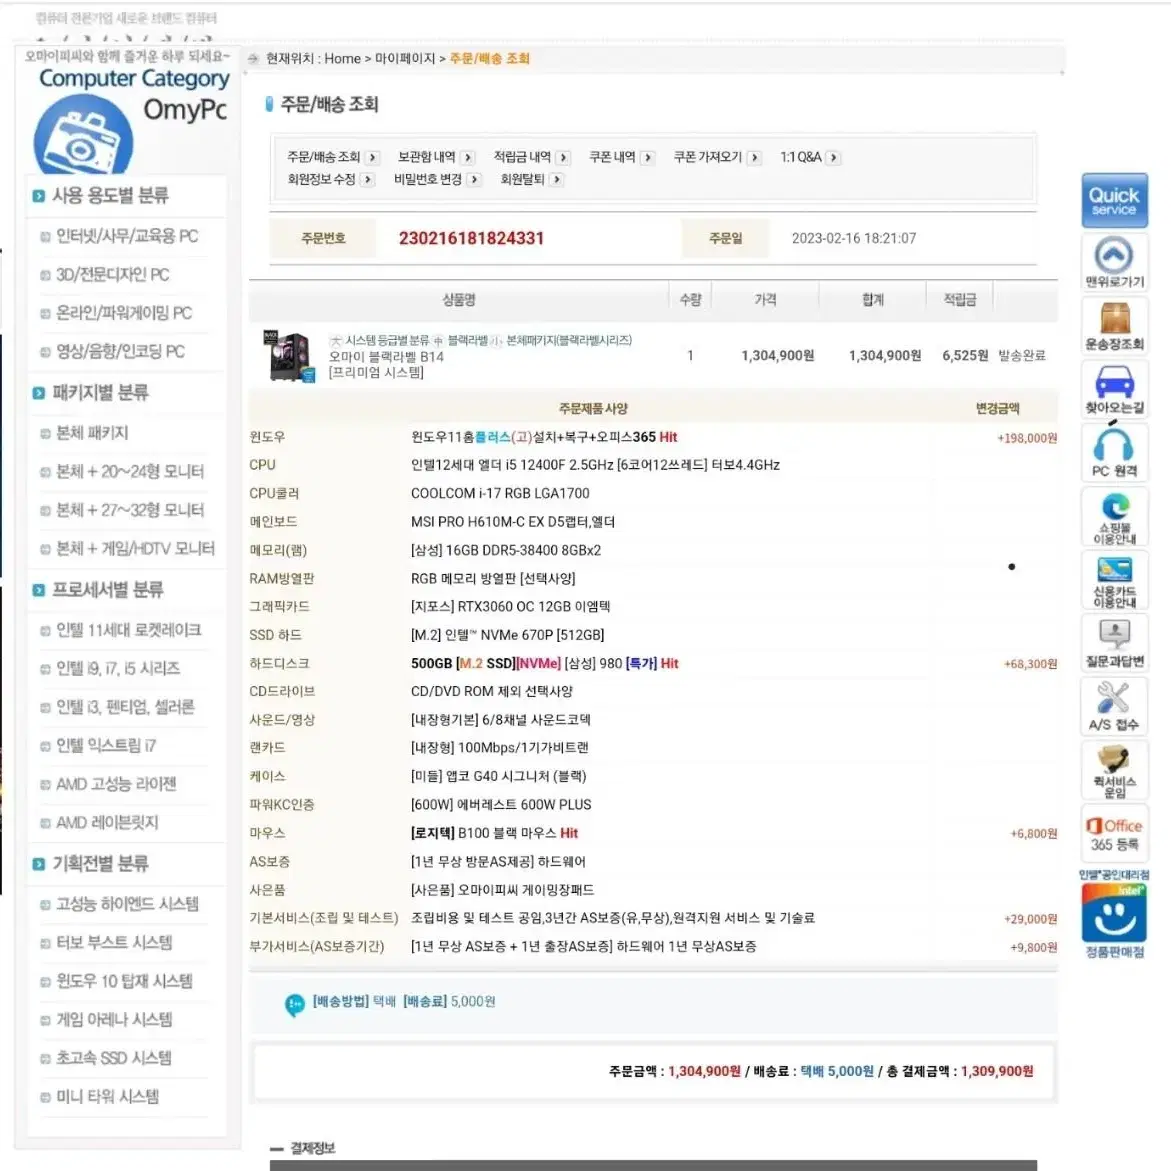The image size is (1171, 1171).
Task: Open 윈도우 10 탑재 시스템 category
Action: pos(124,981)
